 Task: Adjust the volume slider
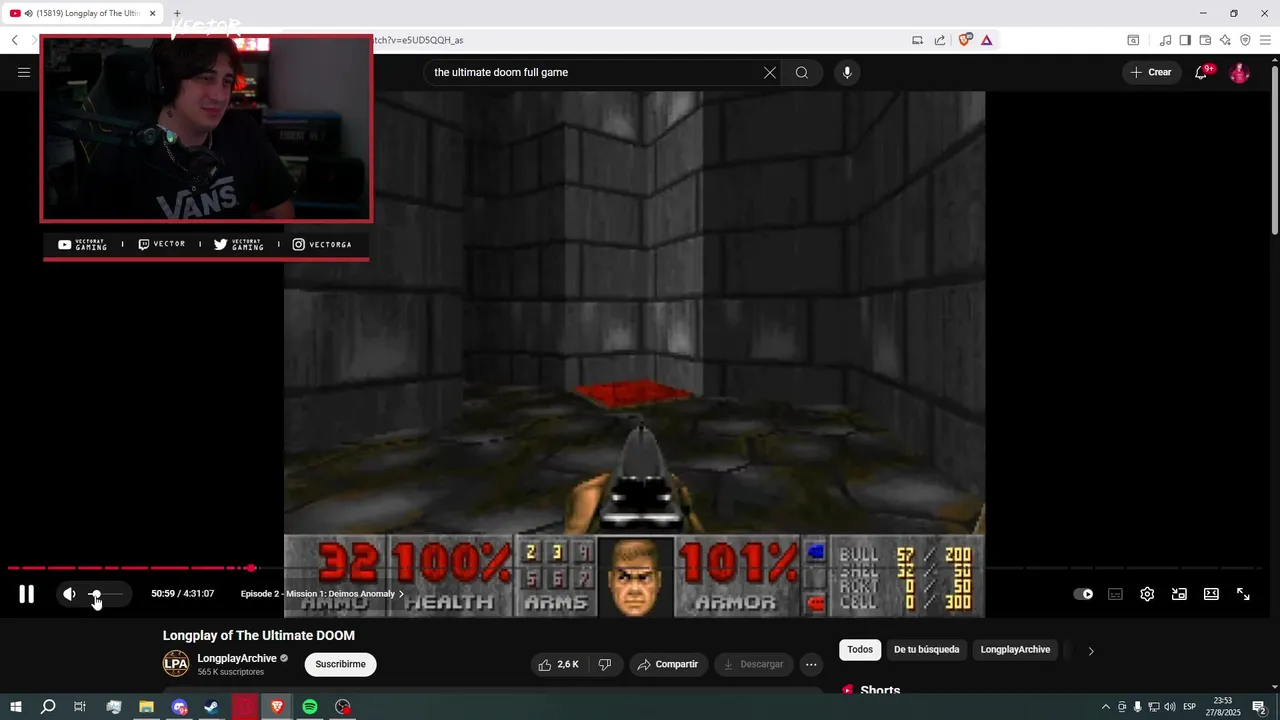pos(105,594)
